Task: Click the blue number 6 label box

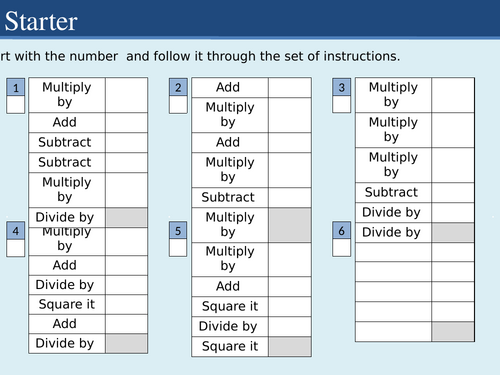Action: (341, 231)
